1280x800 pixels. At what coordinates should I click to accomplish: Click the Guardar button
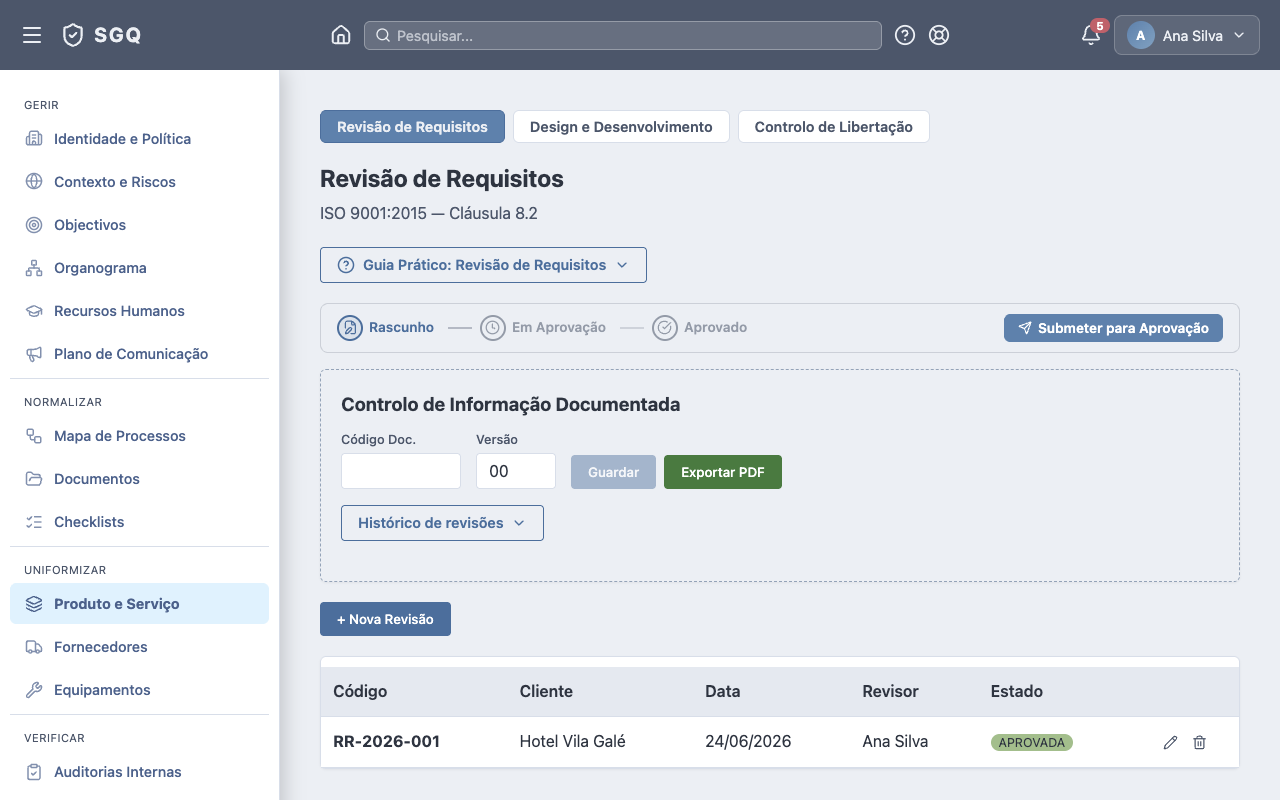(613, 472)
